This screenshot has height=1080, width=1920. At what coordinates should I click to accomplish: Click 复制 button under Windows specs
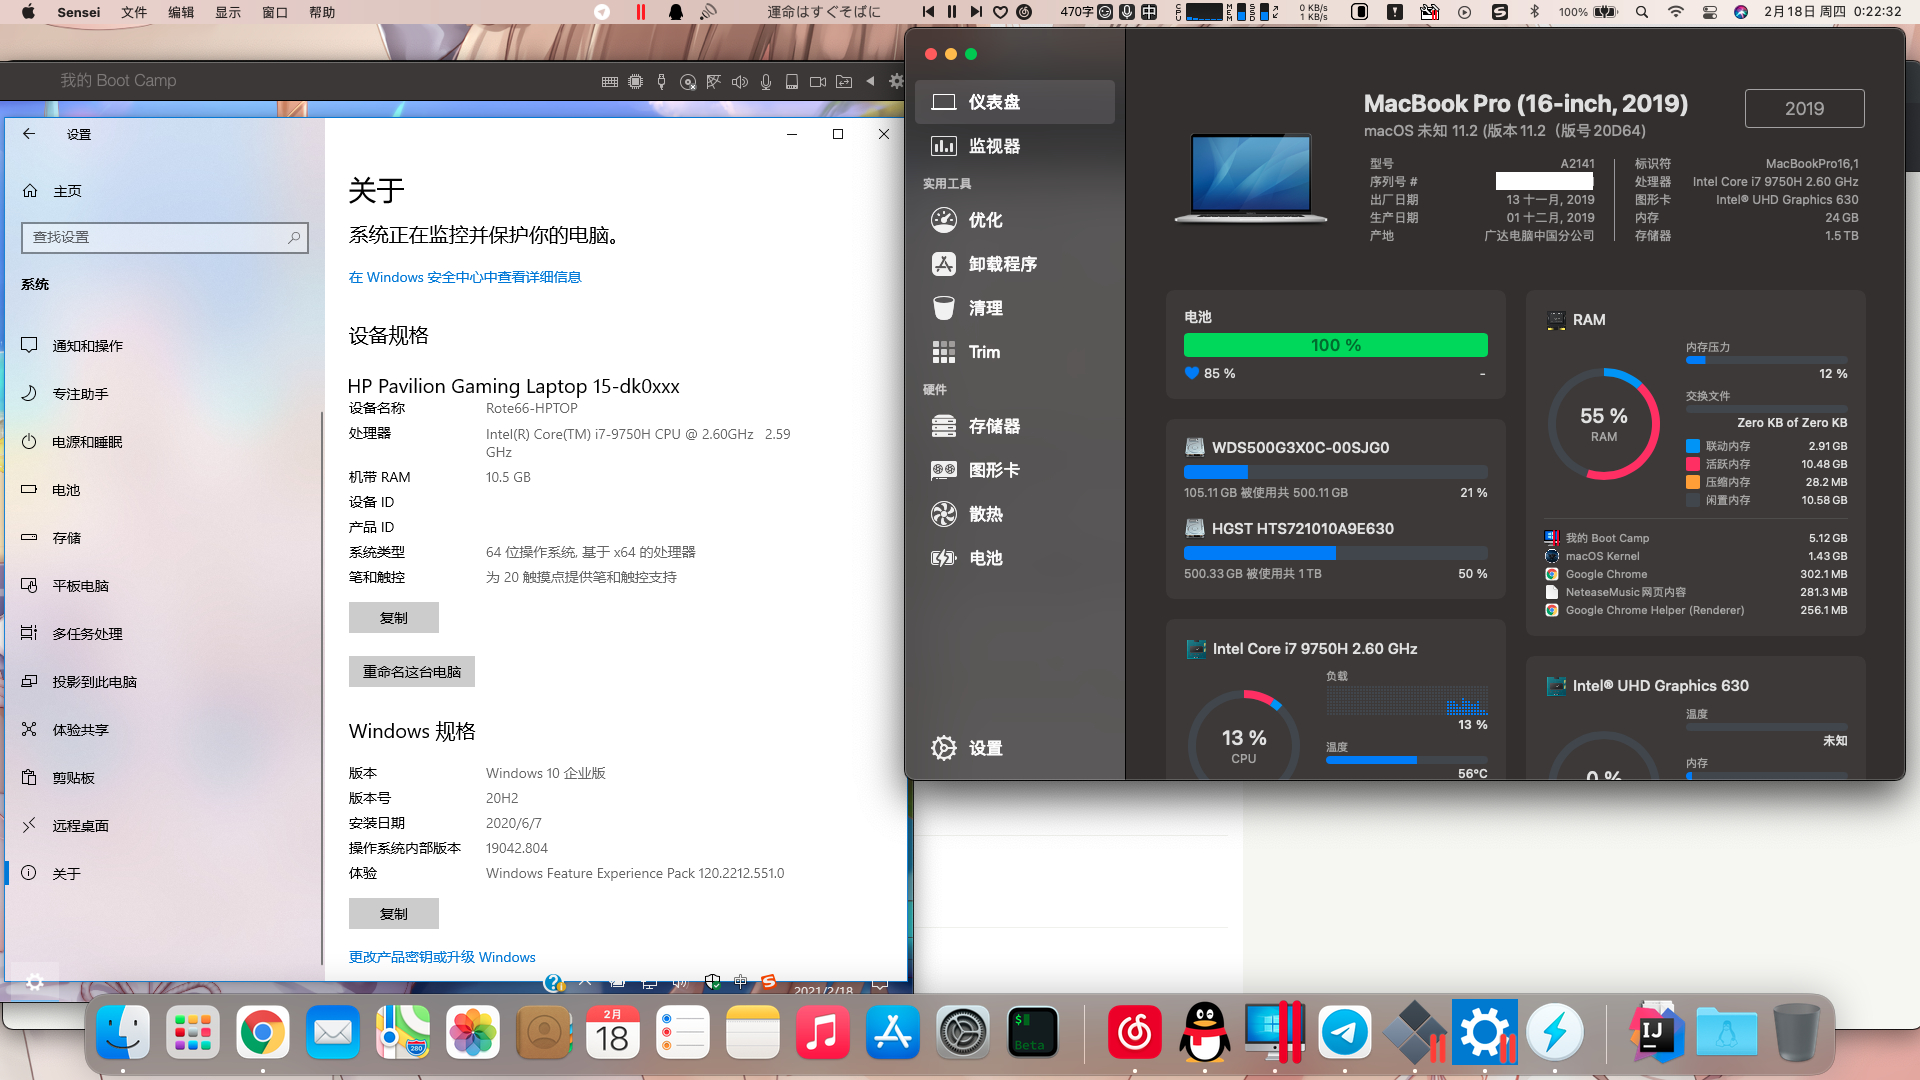point(394,914)
